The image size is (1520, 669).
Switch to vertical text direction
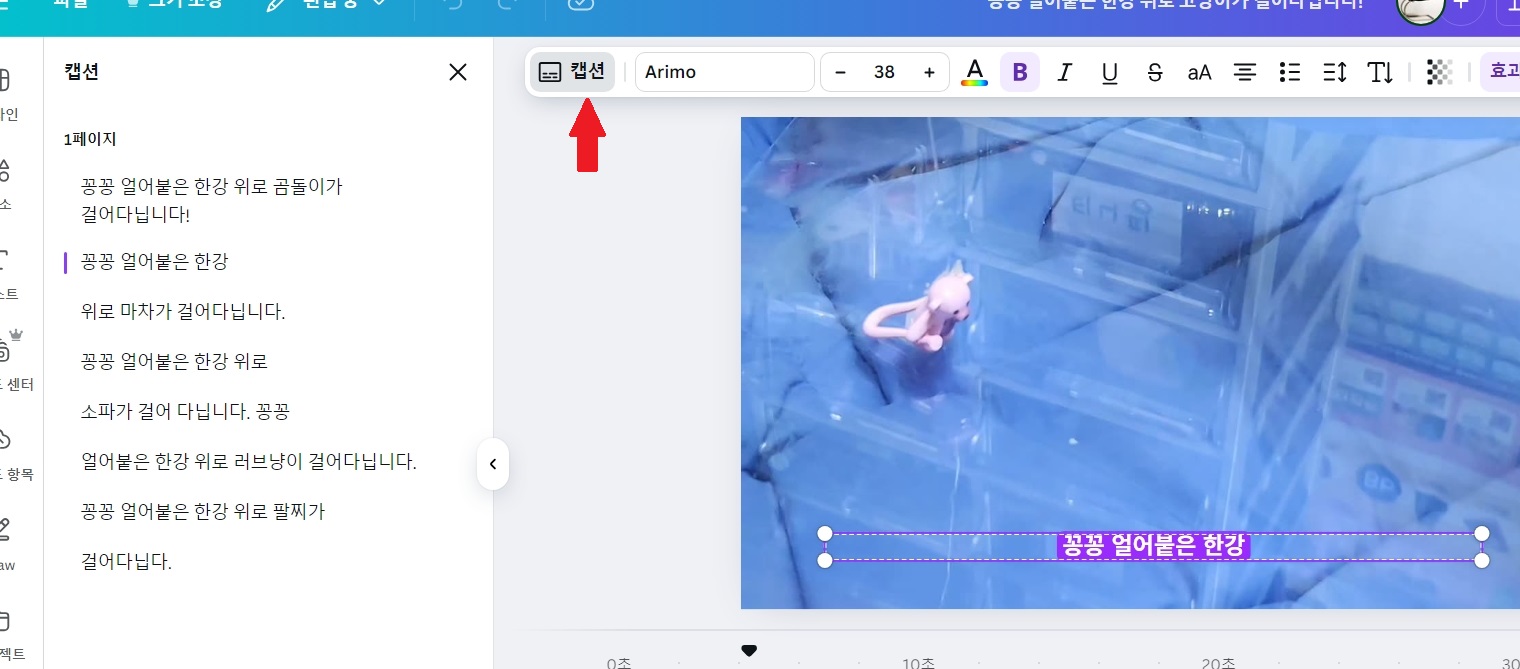point(1380,72)
